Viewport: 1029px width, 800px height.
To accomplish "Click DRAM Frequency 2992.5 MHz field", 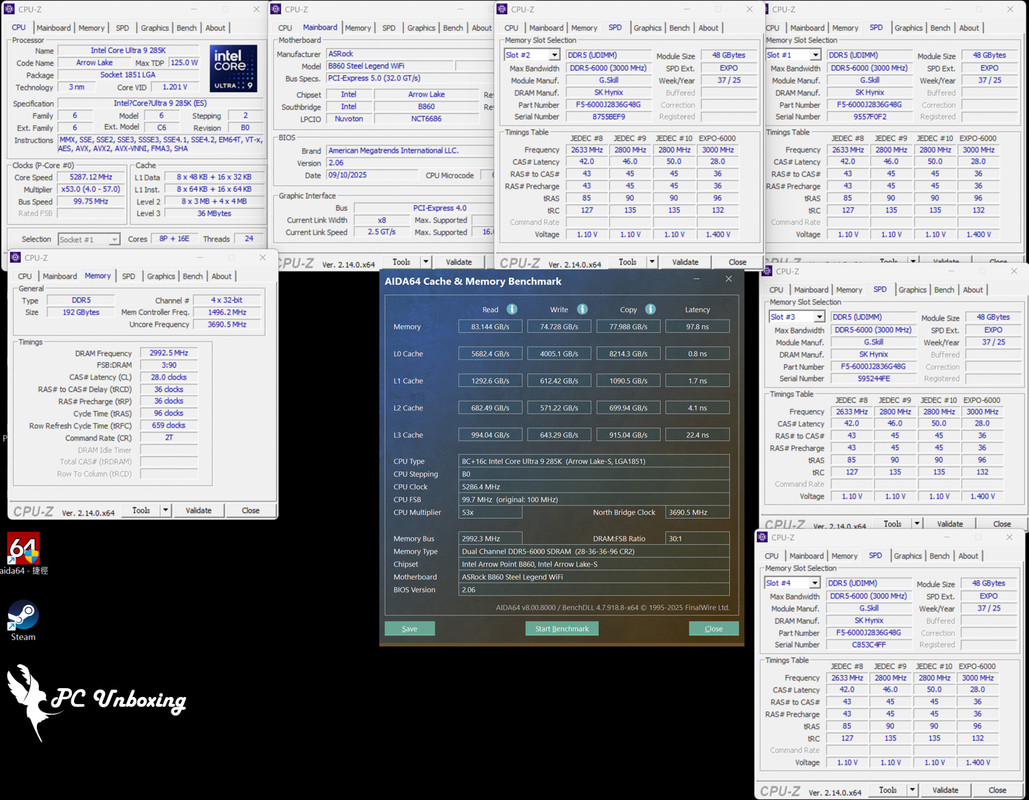I will pyautogui.click(x=169, y=353).
